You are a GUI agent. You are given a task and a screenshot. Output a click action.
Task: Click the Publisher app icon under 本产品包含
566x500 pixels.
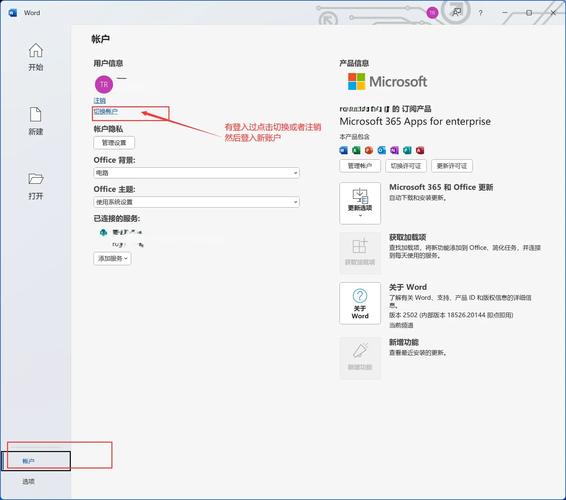[407, 150]
